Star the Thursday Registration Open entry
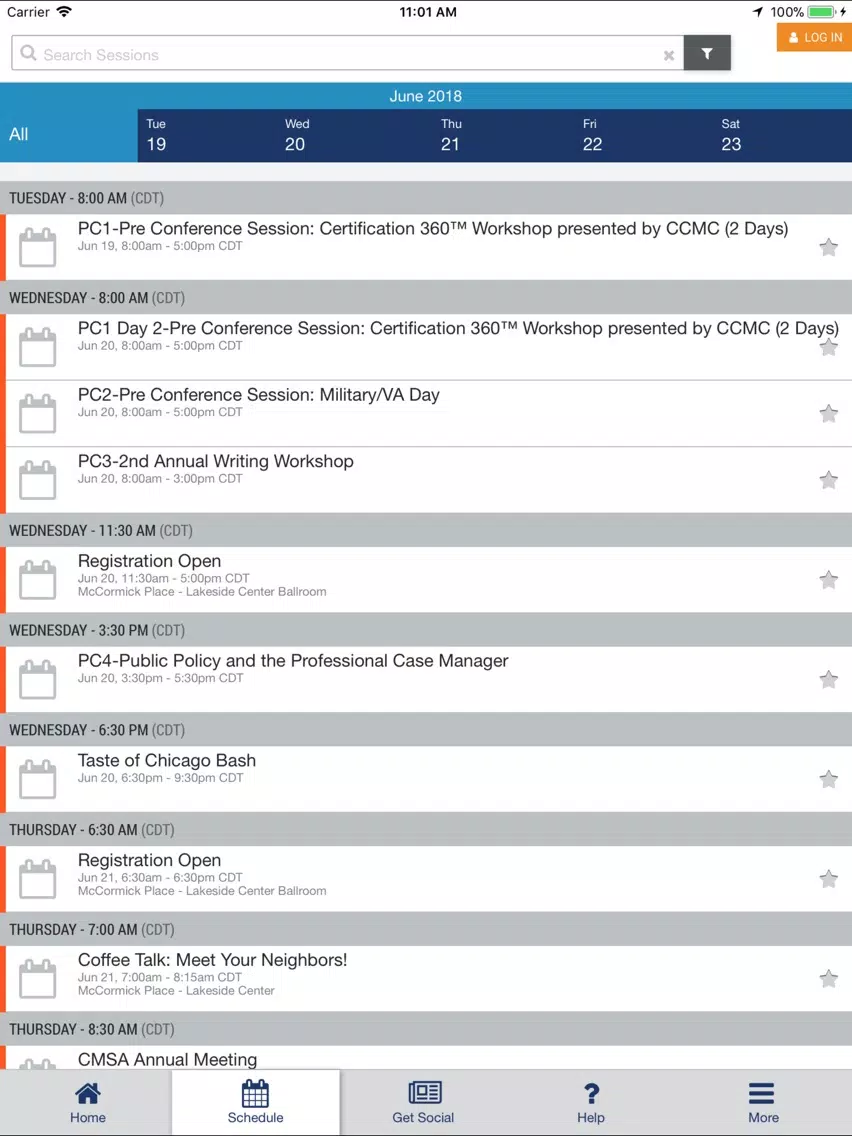 click(828, 879)
